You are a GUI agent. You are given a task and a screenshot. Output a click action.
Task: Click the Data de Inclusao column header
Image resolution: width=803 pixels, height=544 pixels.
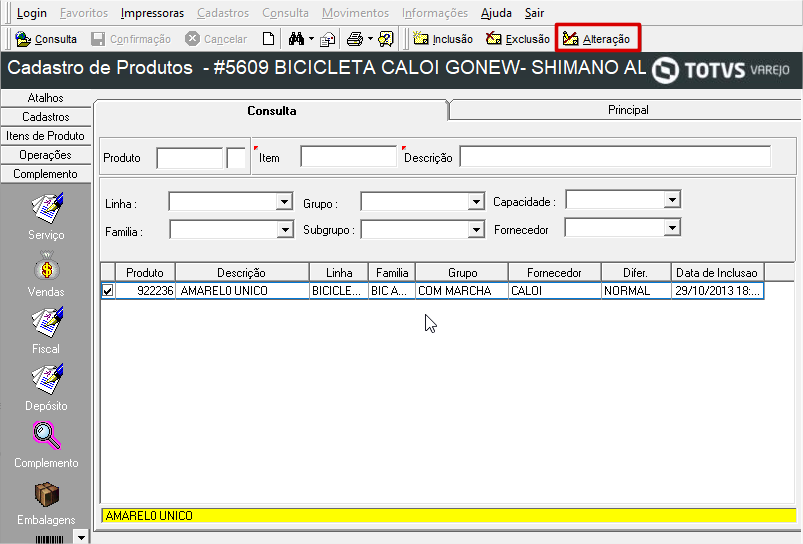717,273
